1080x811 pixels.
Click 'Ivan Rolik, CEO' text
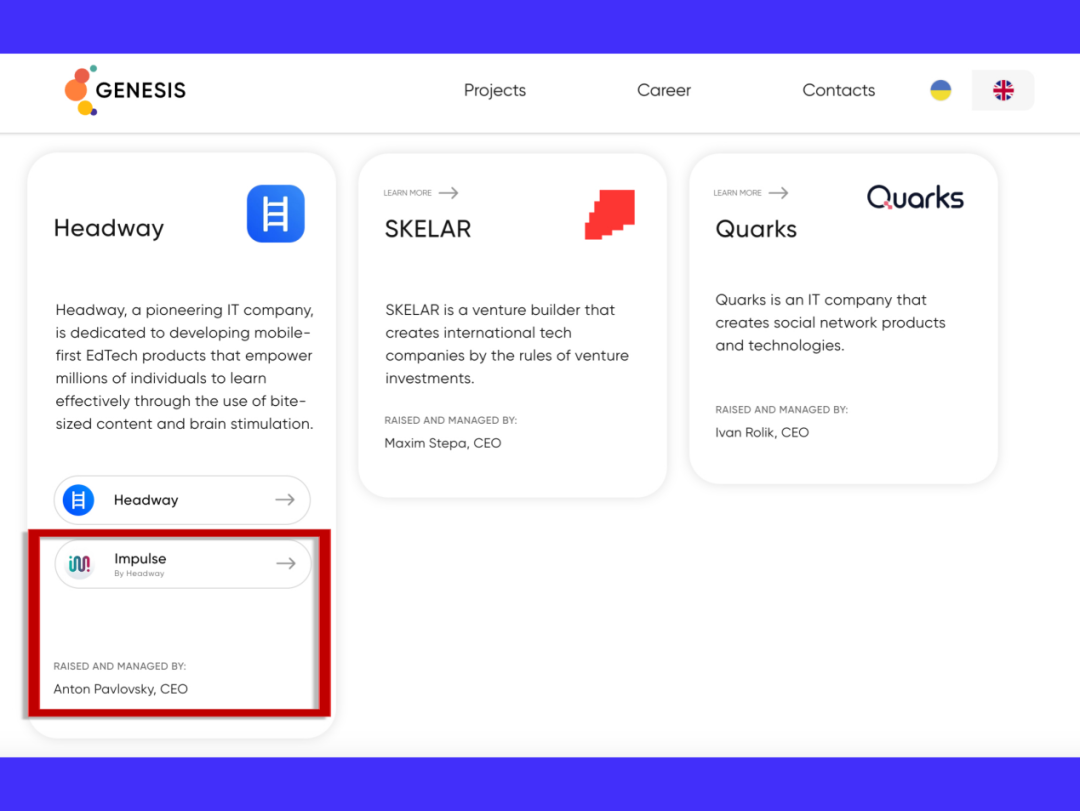[x=762, y=433]
